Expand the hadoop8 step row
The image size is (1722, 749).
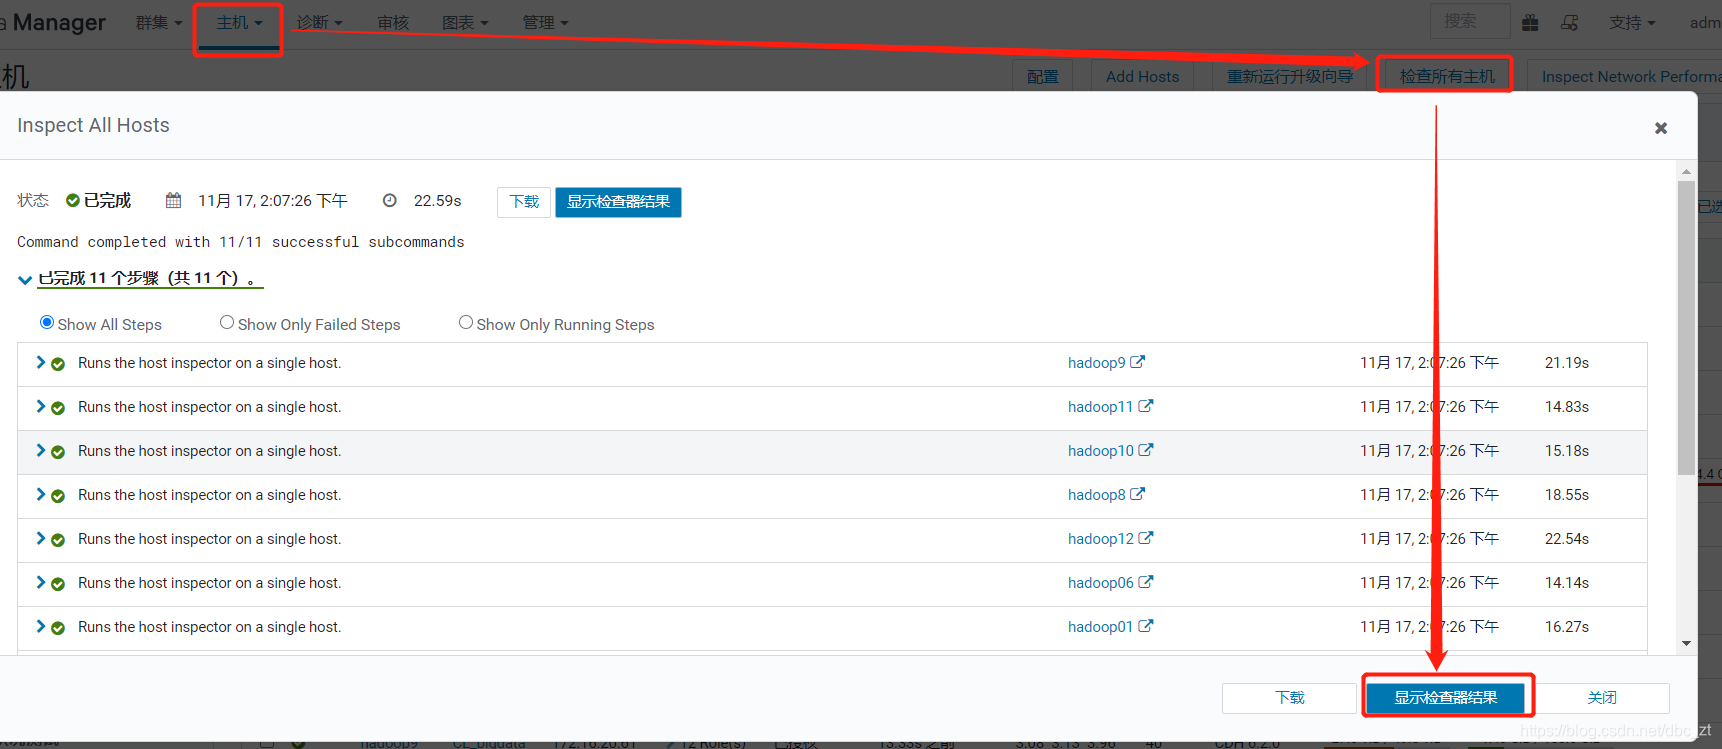click(41, 494)
